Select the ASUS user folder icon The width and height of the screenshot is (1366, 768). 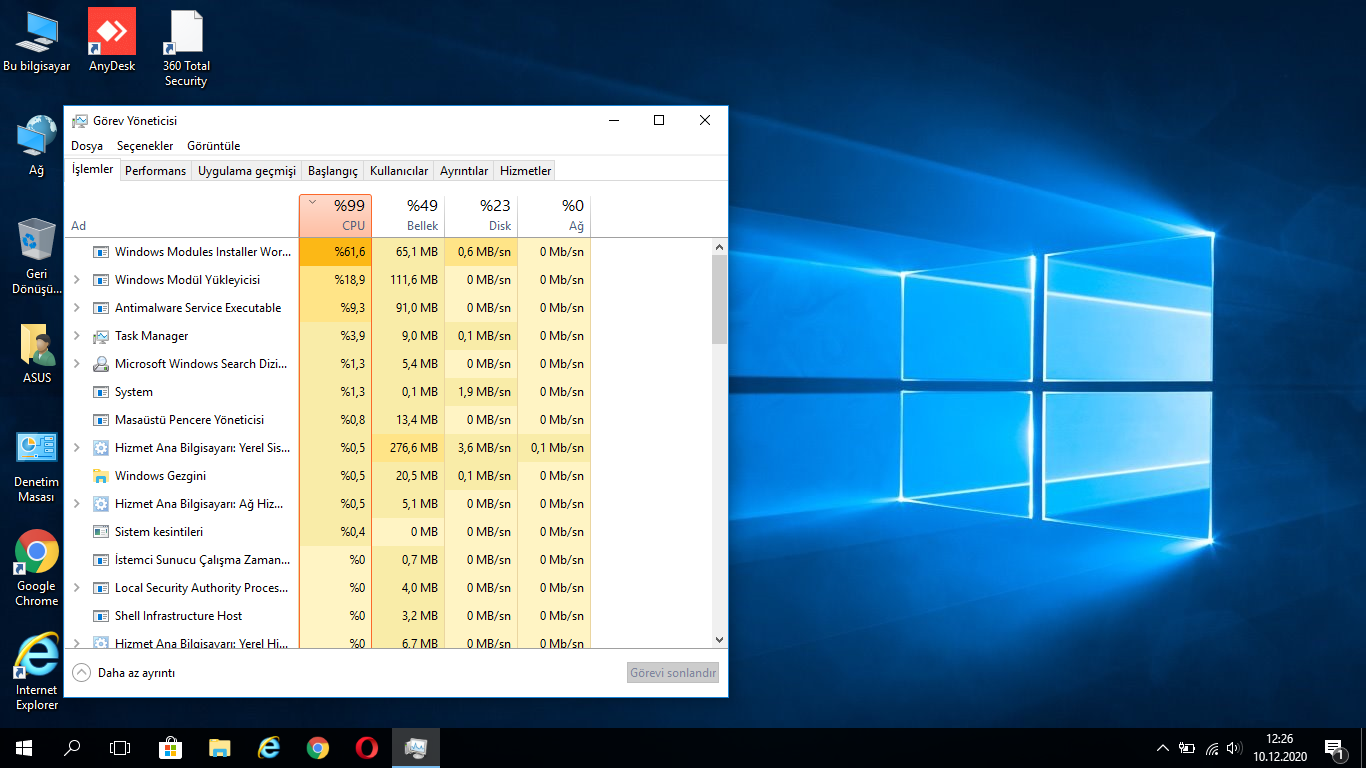pos(37,353)
